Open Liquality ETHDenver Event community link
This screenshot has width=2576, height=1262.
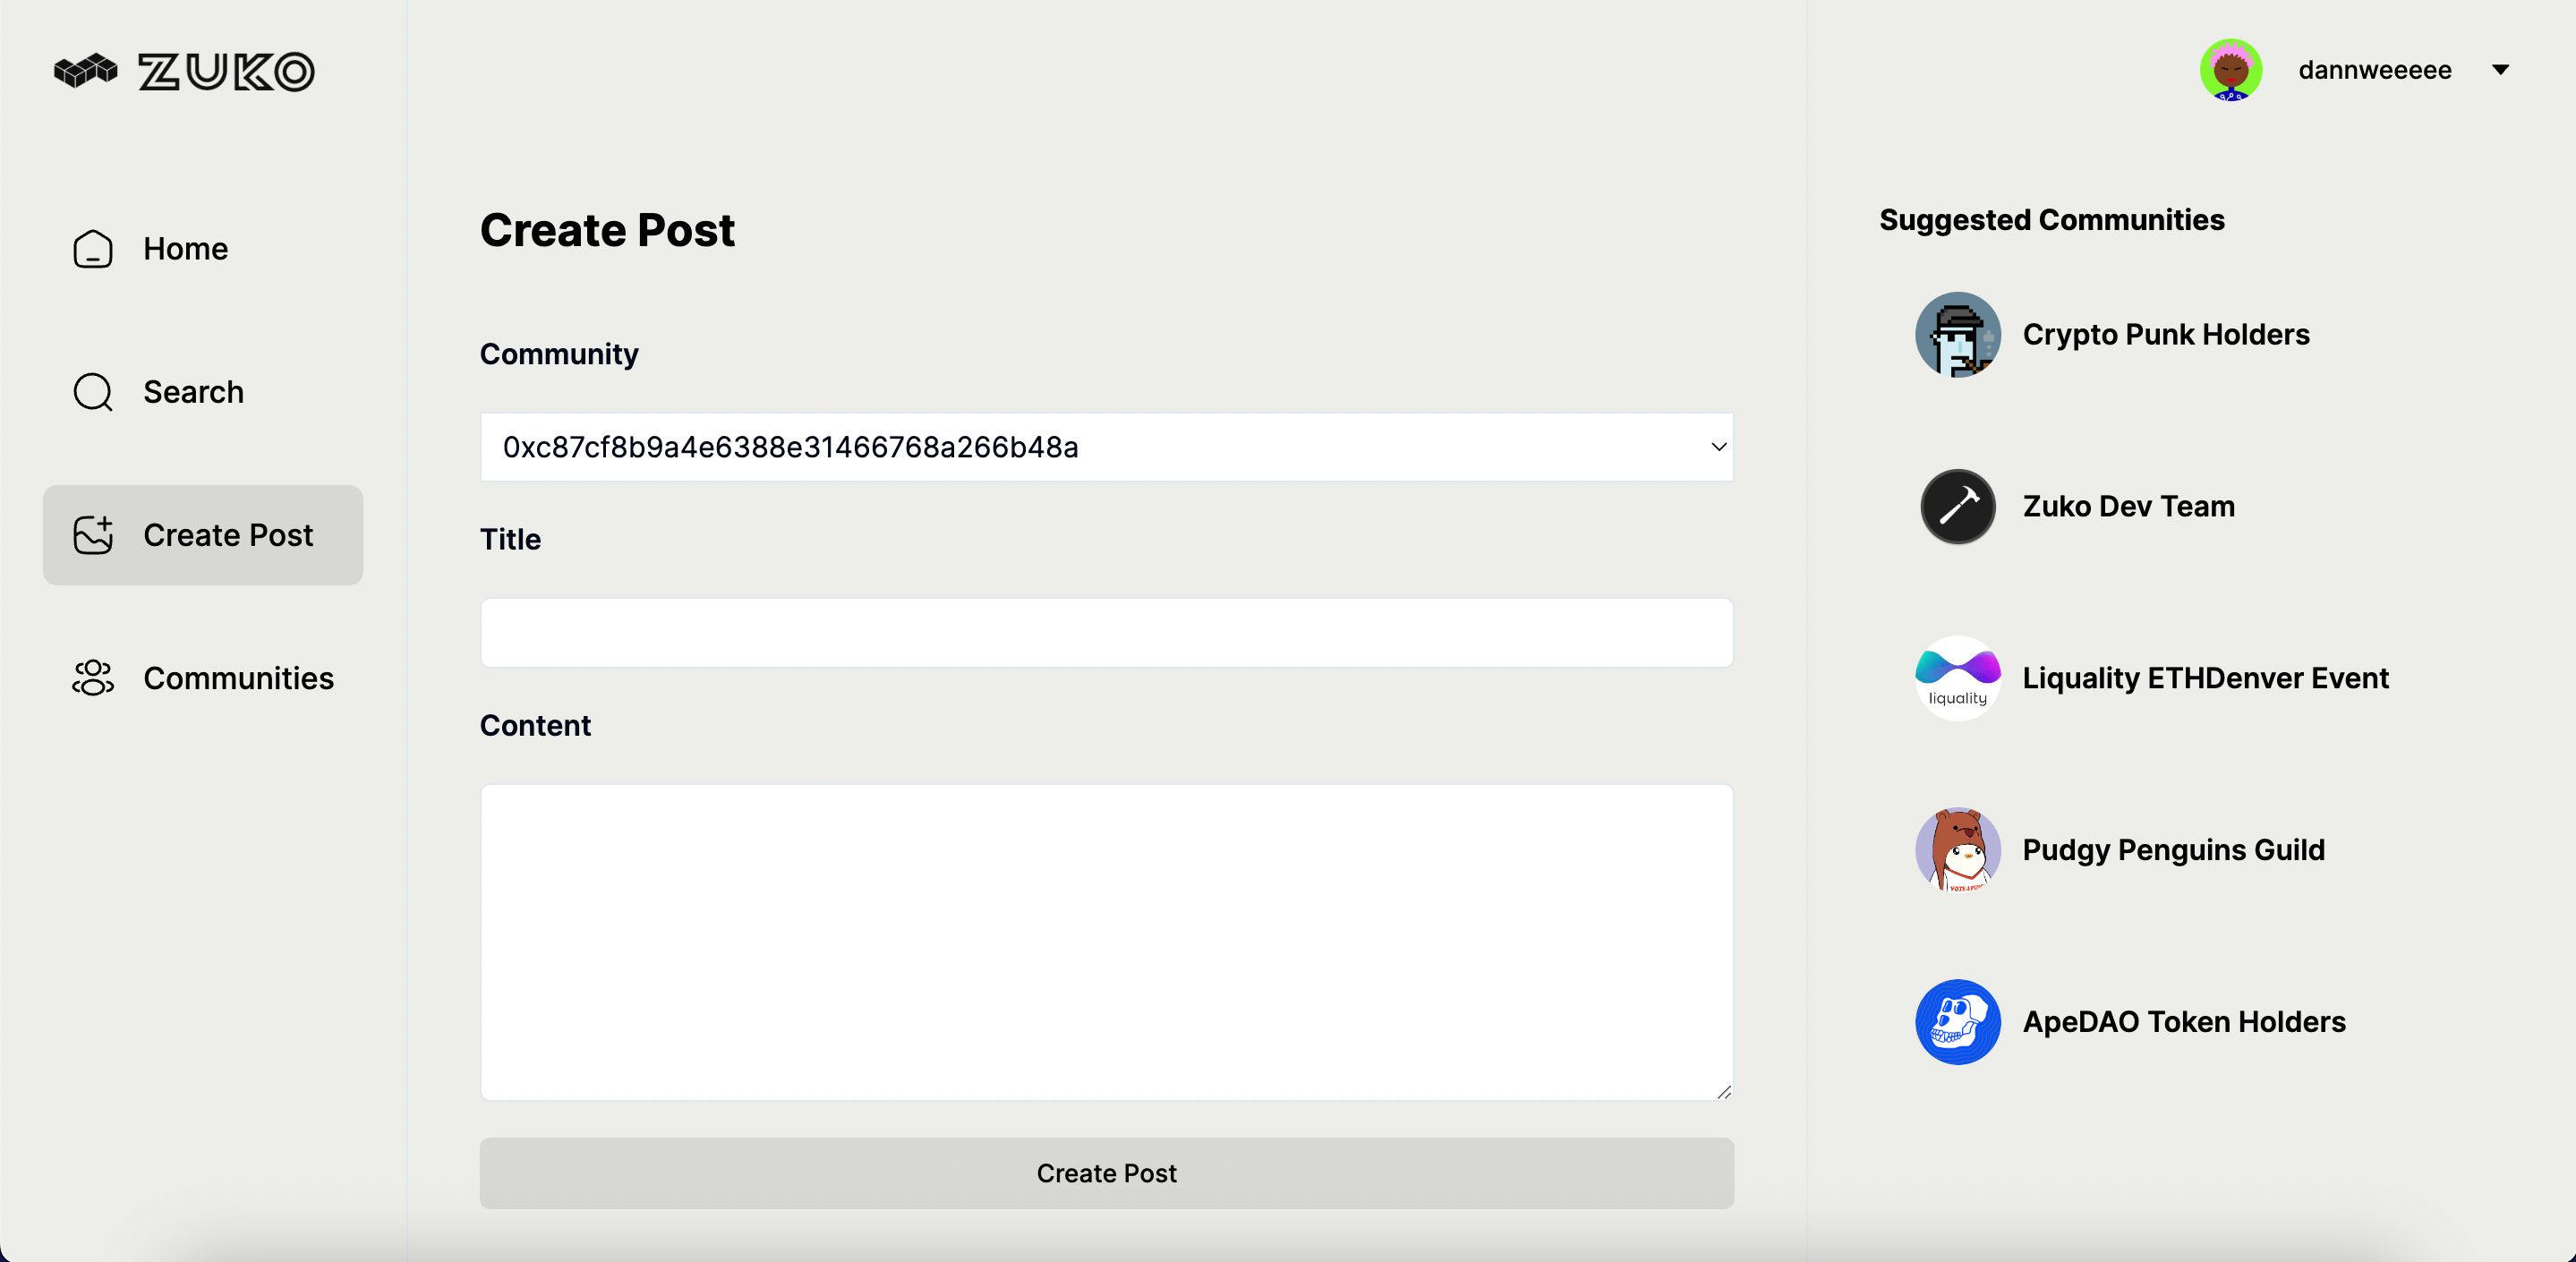click(2205, 678)
